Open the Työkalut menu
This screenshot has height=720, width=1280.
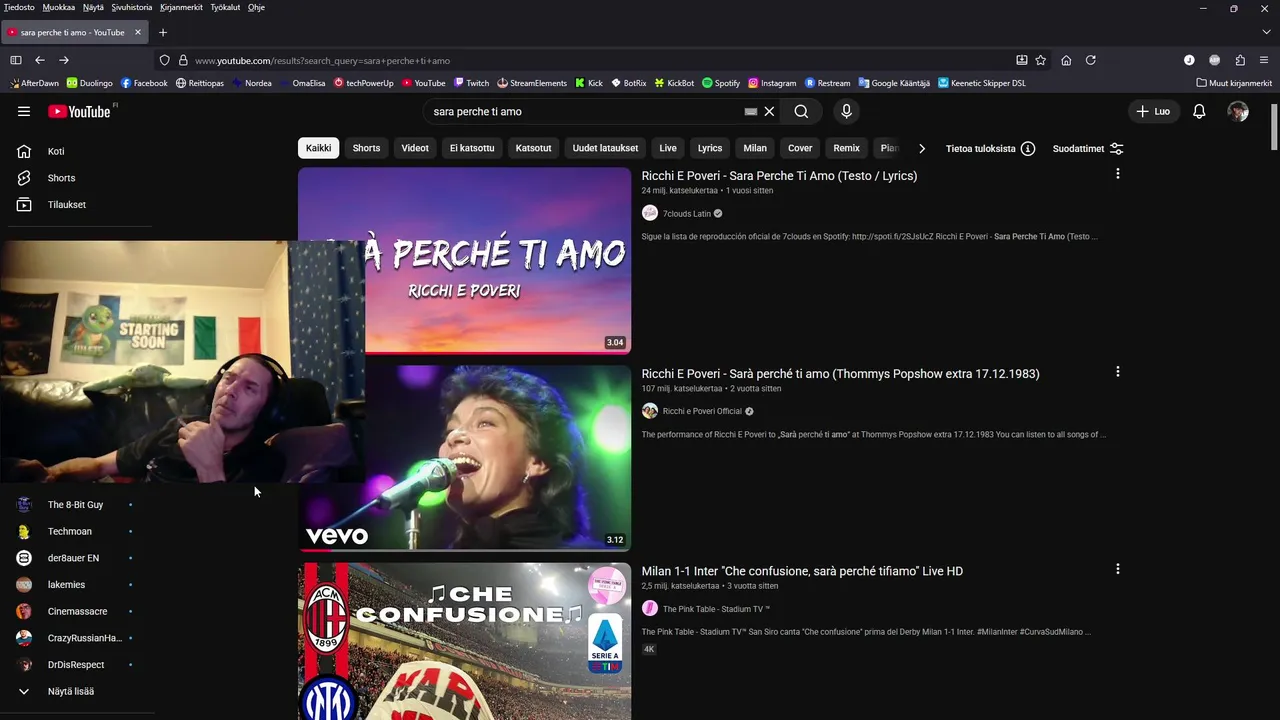click(x=225, y=7)
